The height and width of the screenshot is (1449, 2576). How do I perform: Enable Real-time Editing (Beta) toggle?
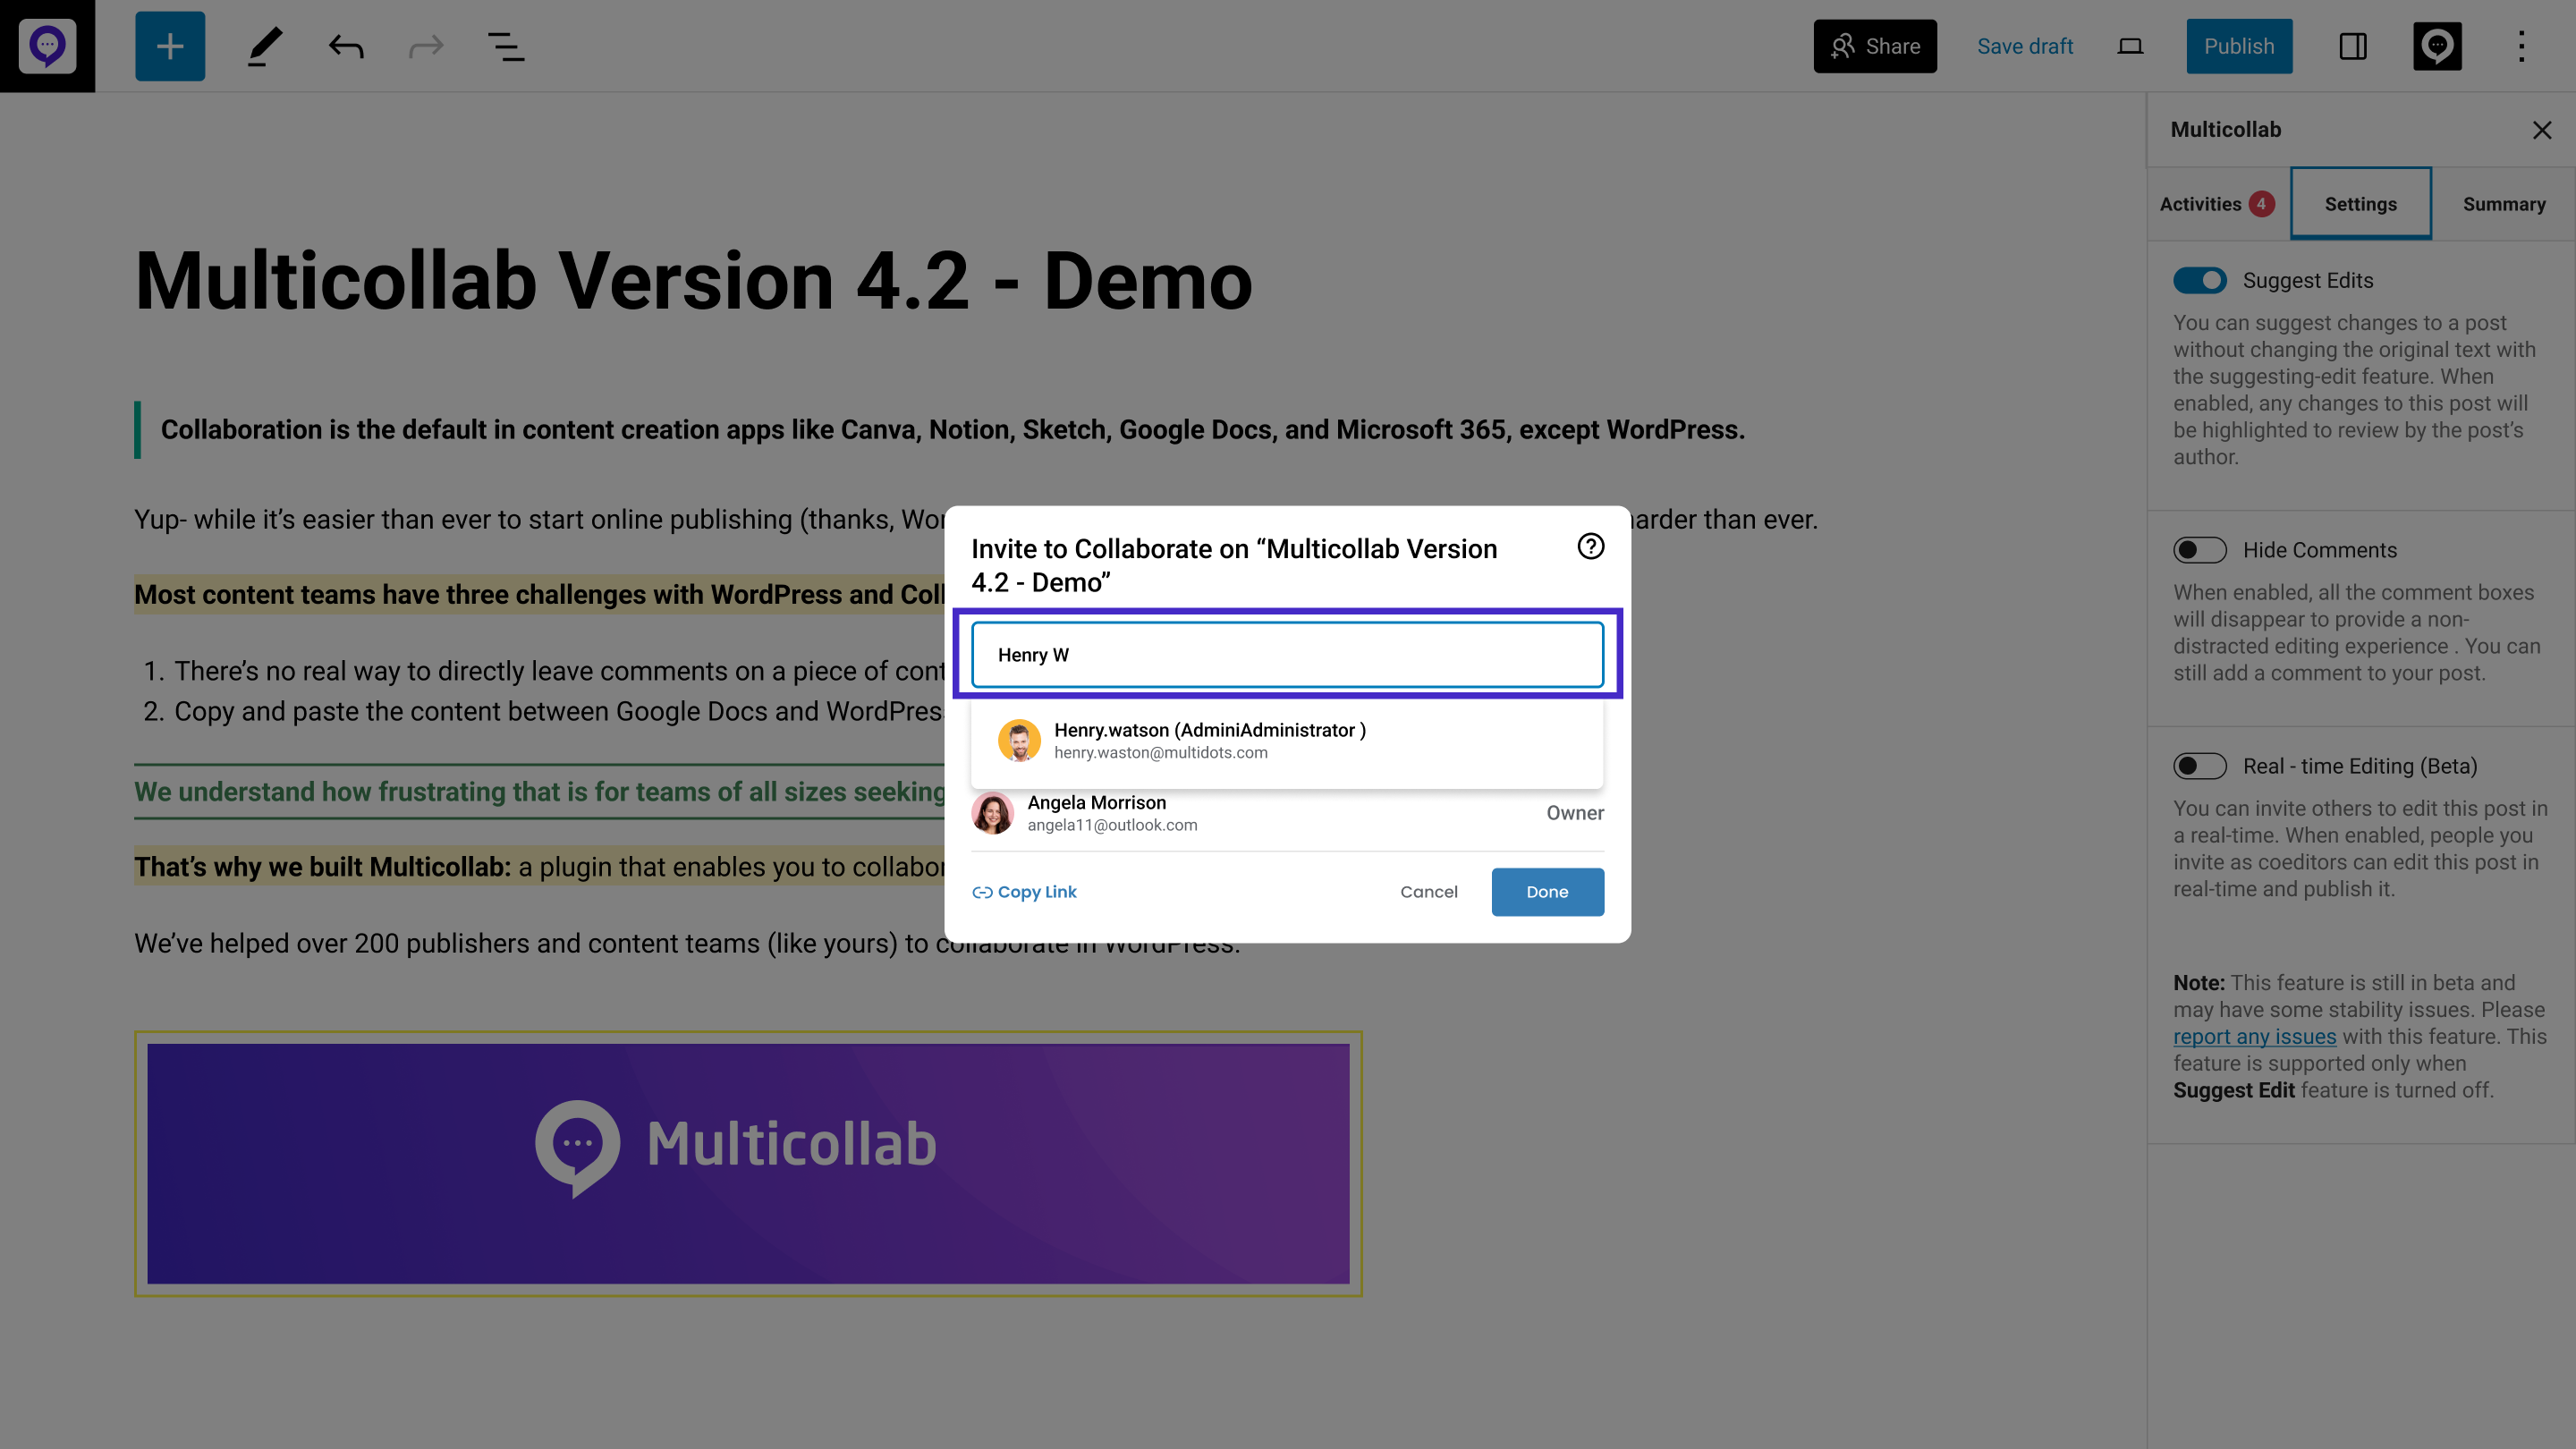[2200, 766]
